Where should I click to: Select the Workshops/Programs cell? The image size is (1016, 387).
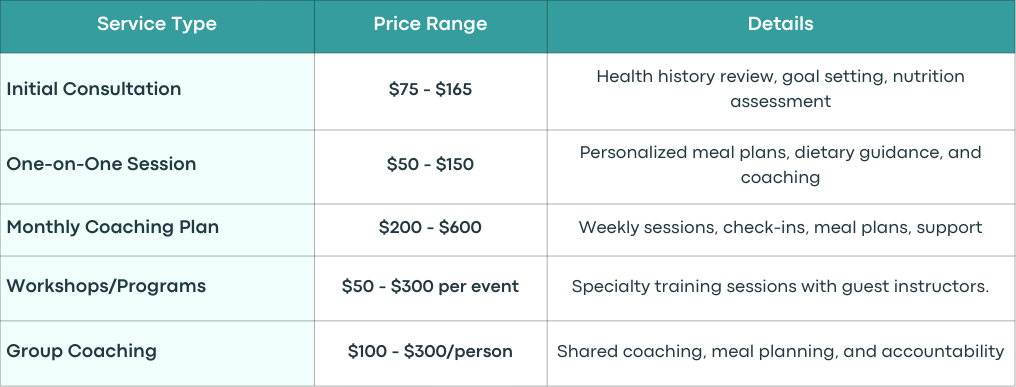[157, 288]
